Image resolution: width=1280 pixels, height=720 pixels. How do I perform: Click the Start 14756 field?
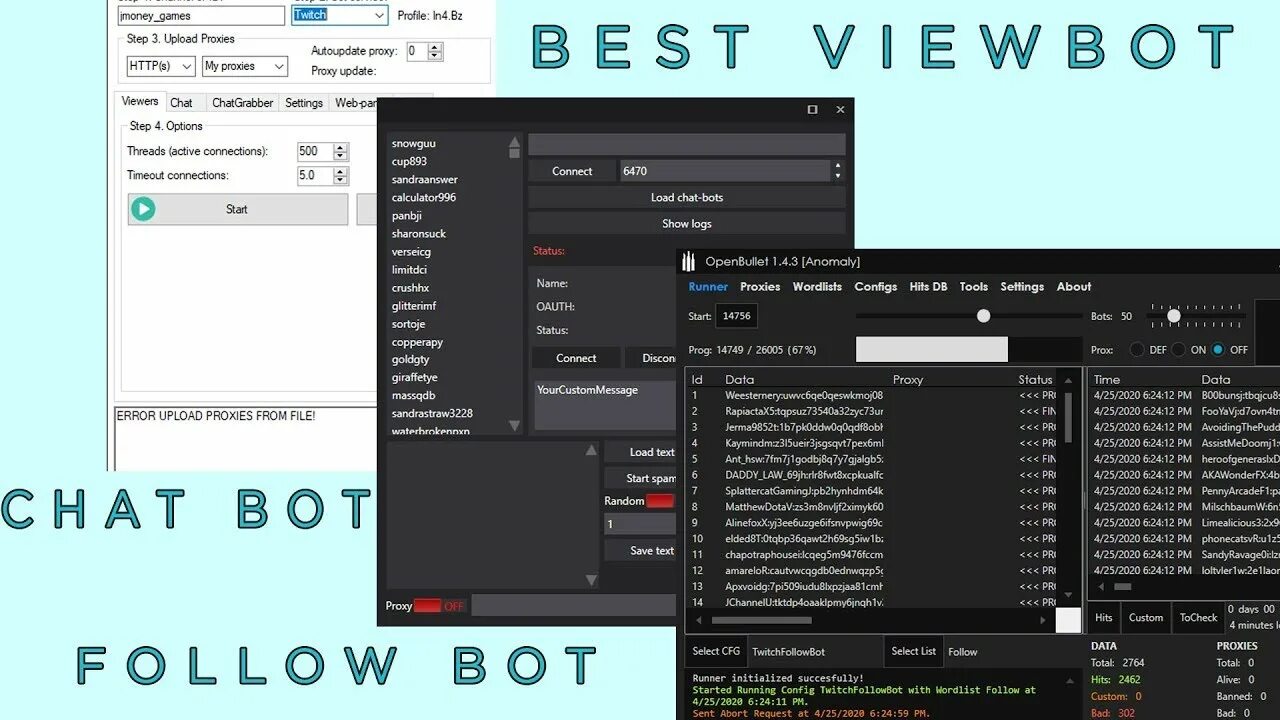pyautogui.click(x=737, y=316)
